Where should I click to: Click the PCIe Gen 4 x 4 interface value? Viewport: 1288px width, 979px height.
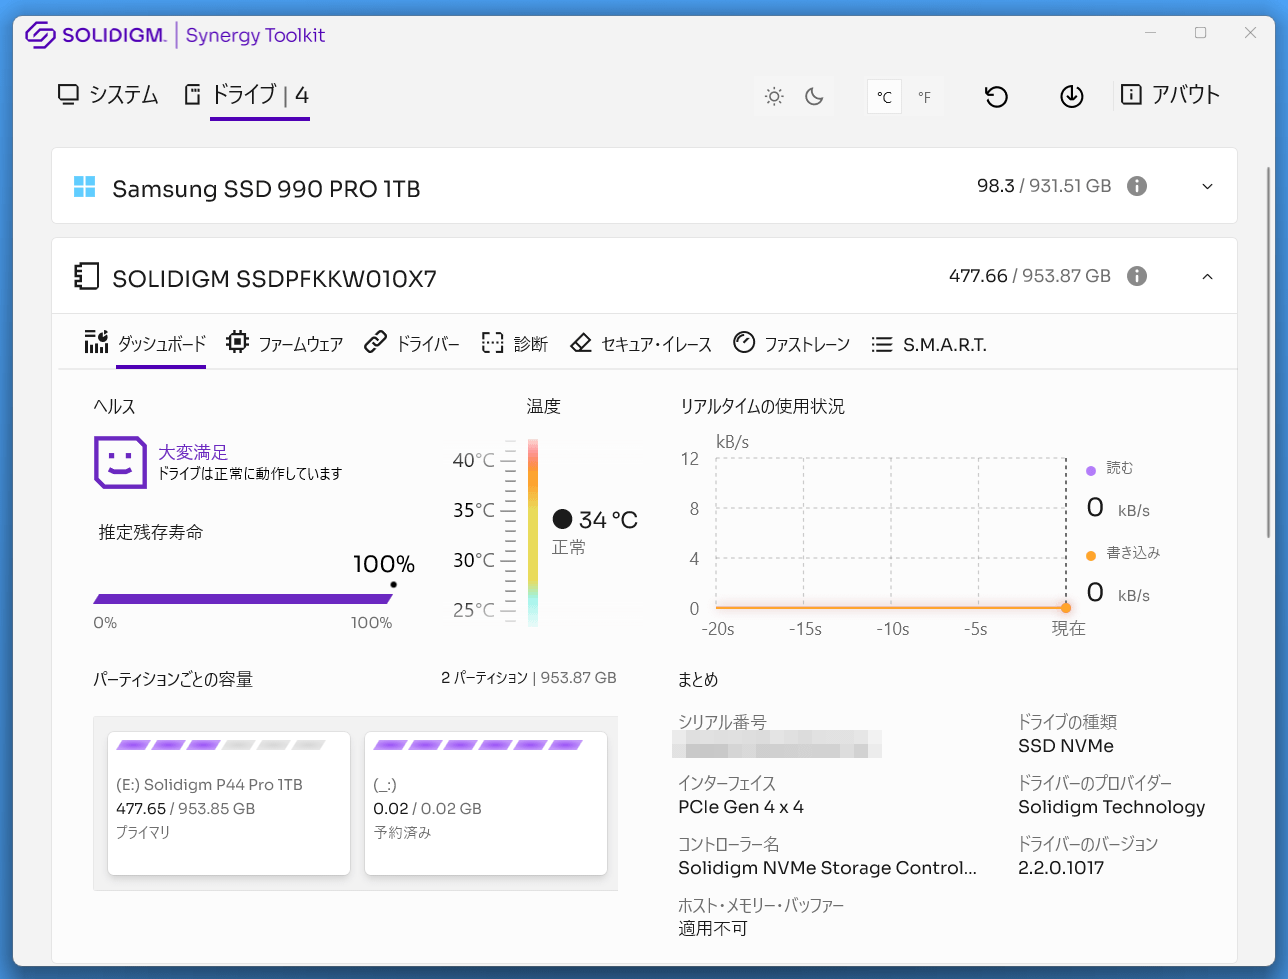tap(741, 807)
